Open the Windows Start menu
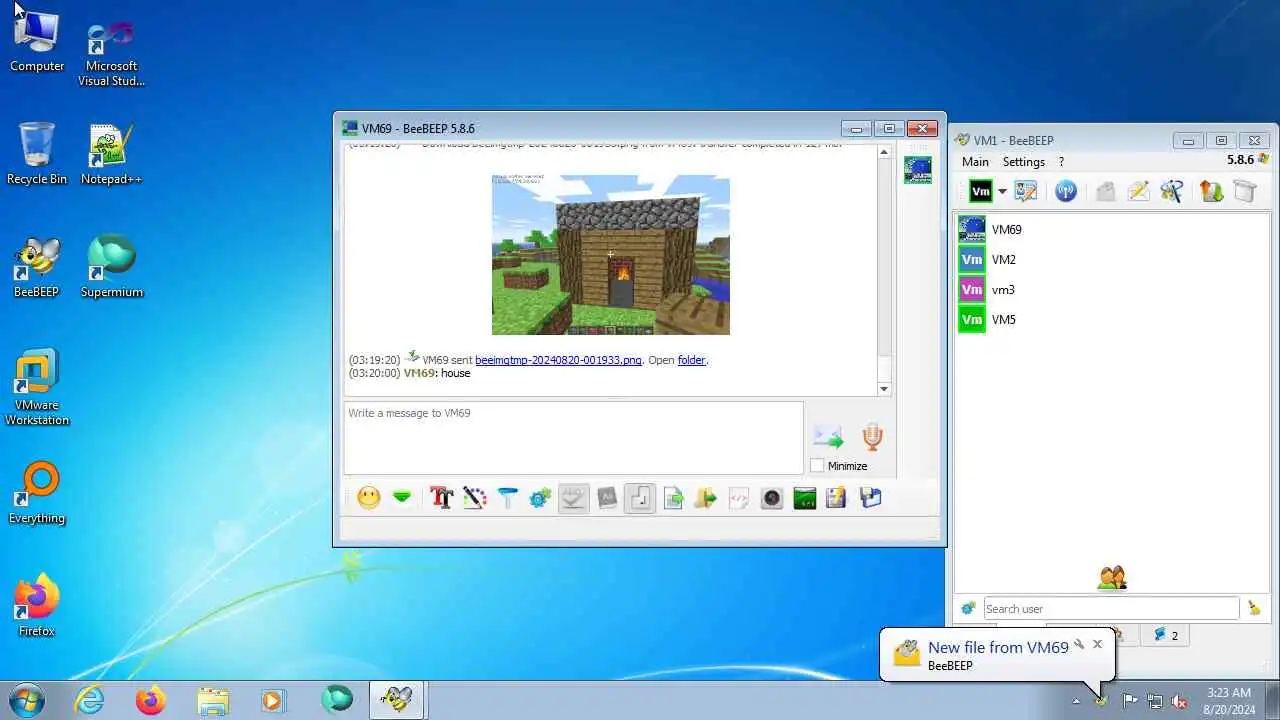This screenshot has width=1280, height=720. pos(26,700)
